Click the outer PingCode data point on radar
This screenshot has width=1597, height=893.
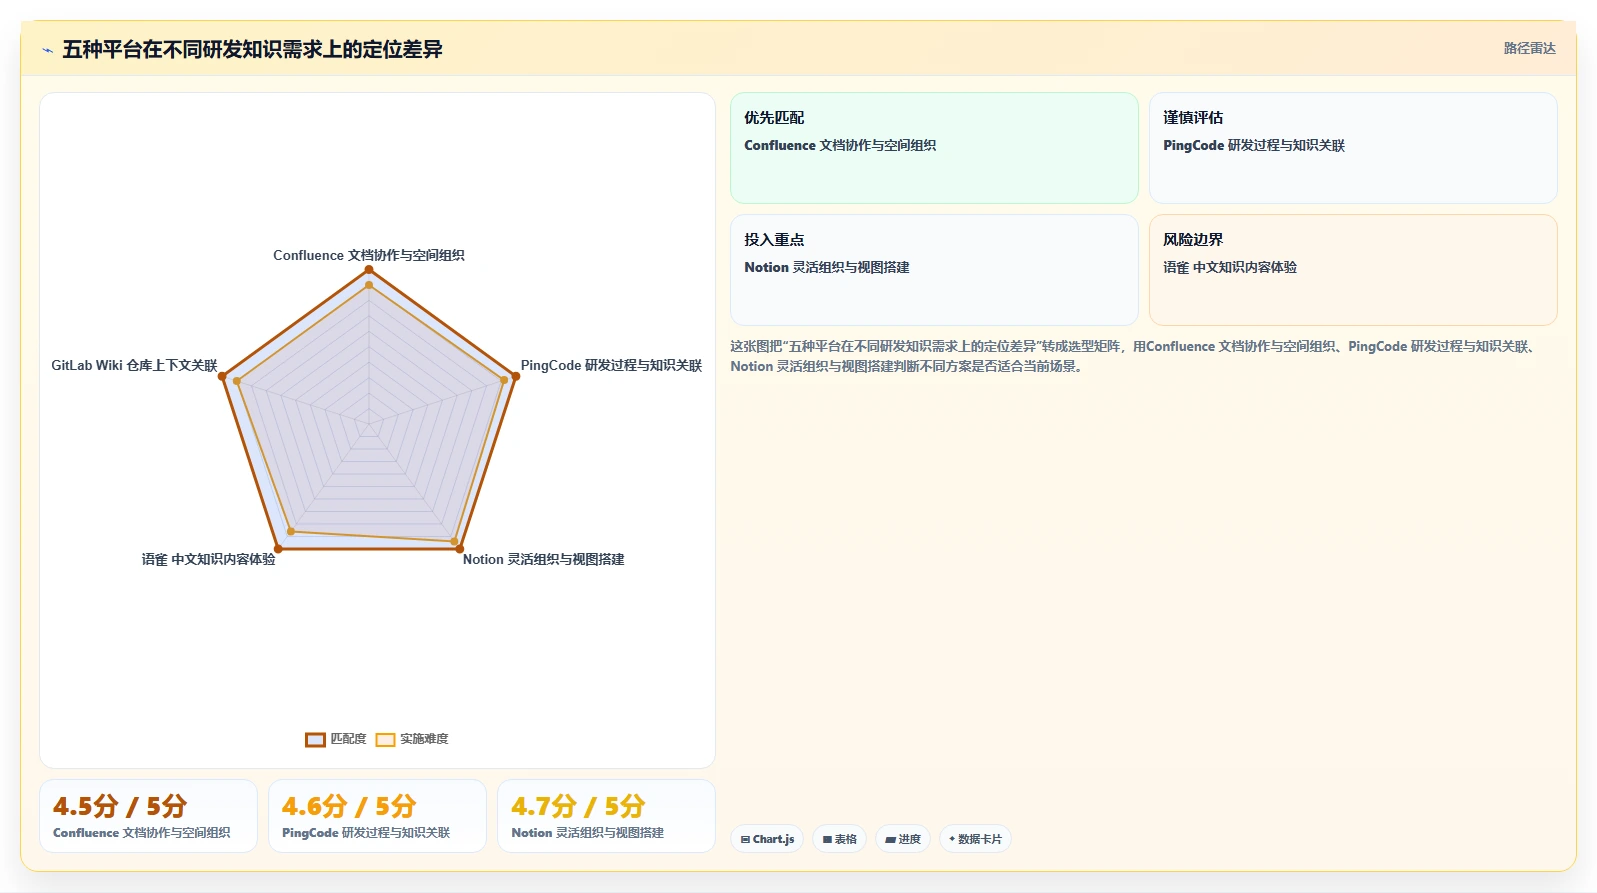516,377
